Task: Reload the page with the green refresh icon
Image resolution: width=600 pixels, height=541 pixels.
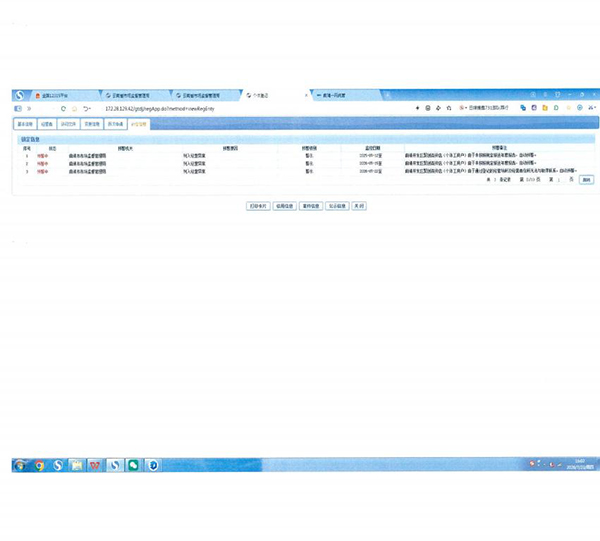Action: (x=63, y=109)
